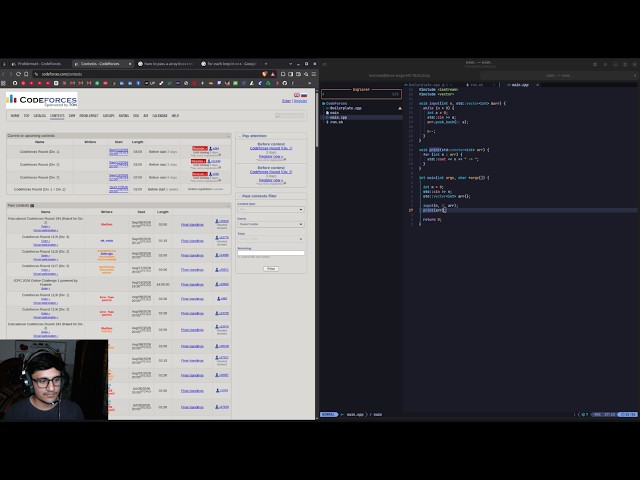Click the Codeforces logo
The image size is (640, 480).
42,100
